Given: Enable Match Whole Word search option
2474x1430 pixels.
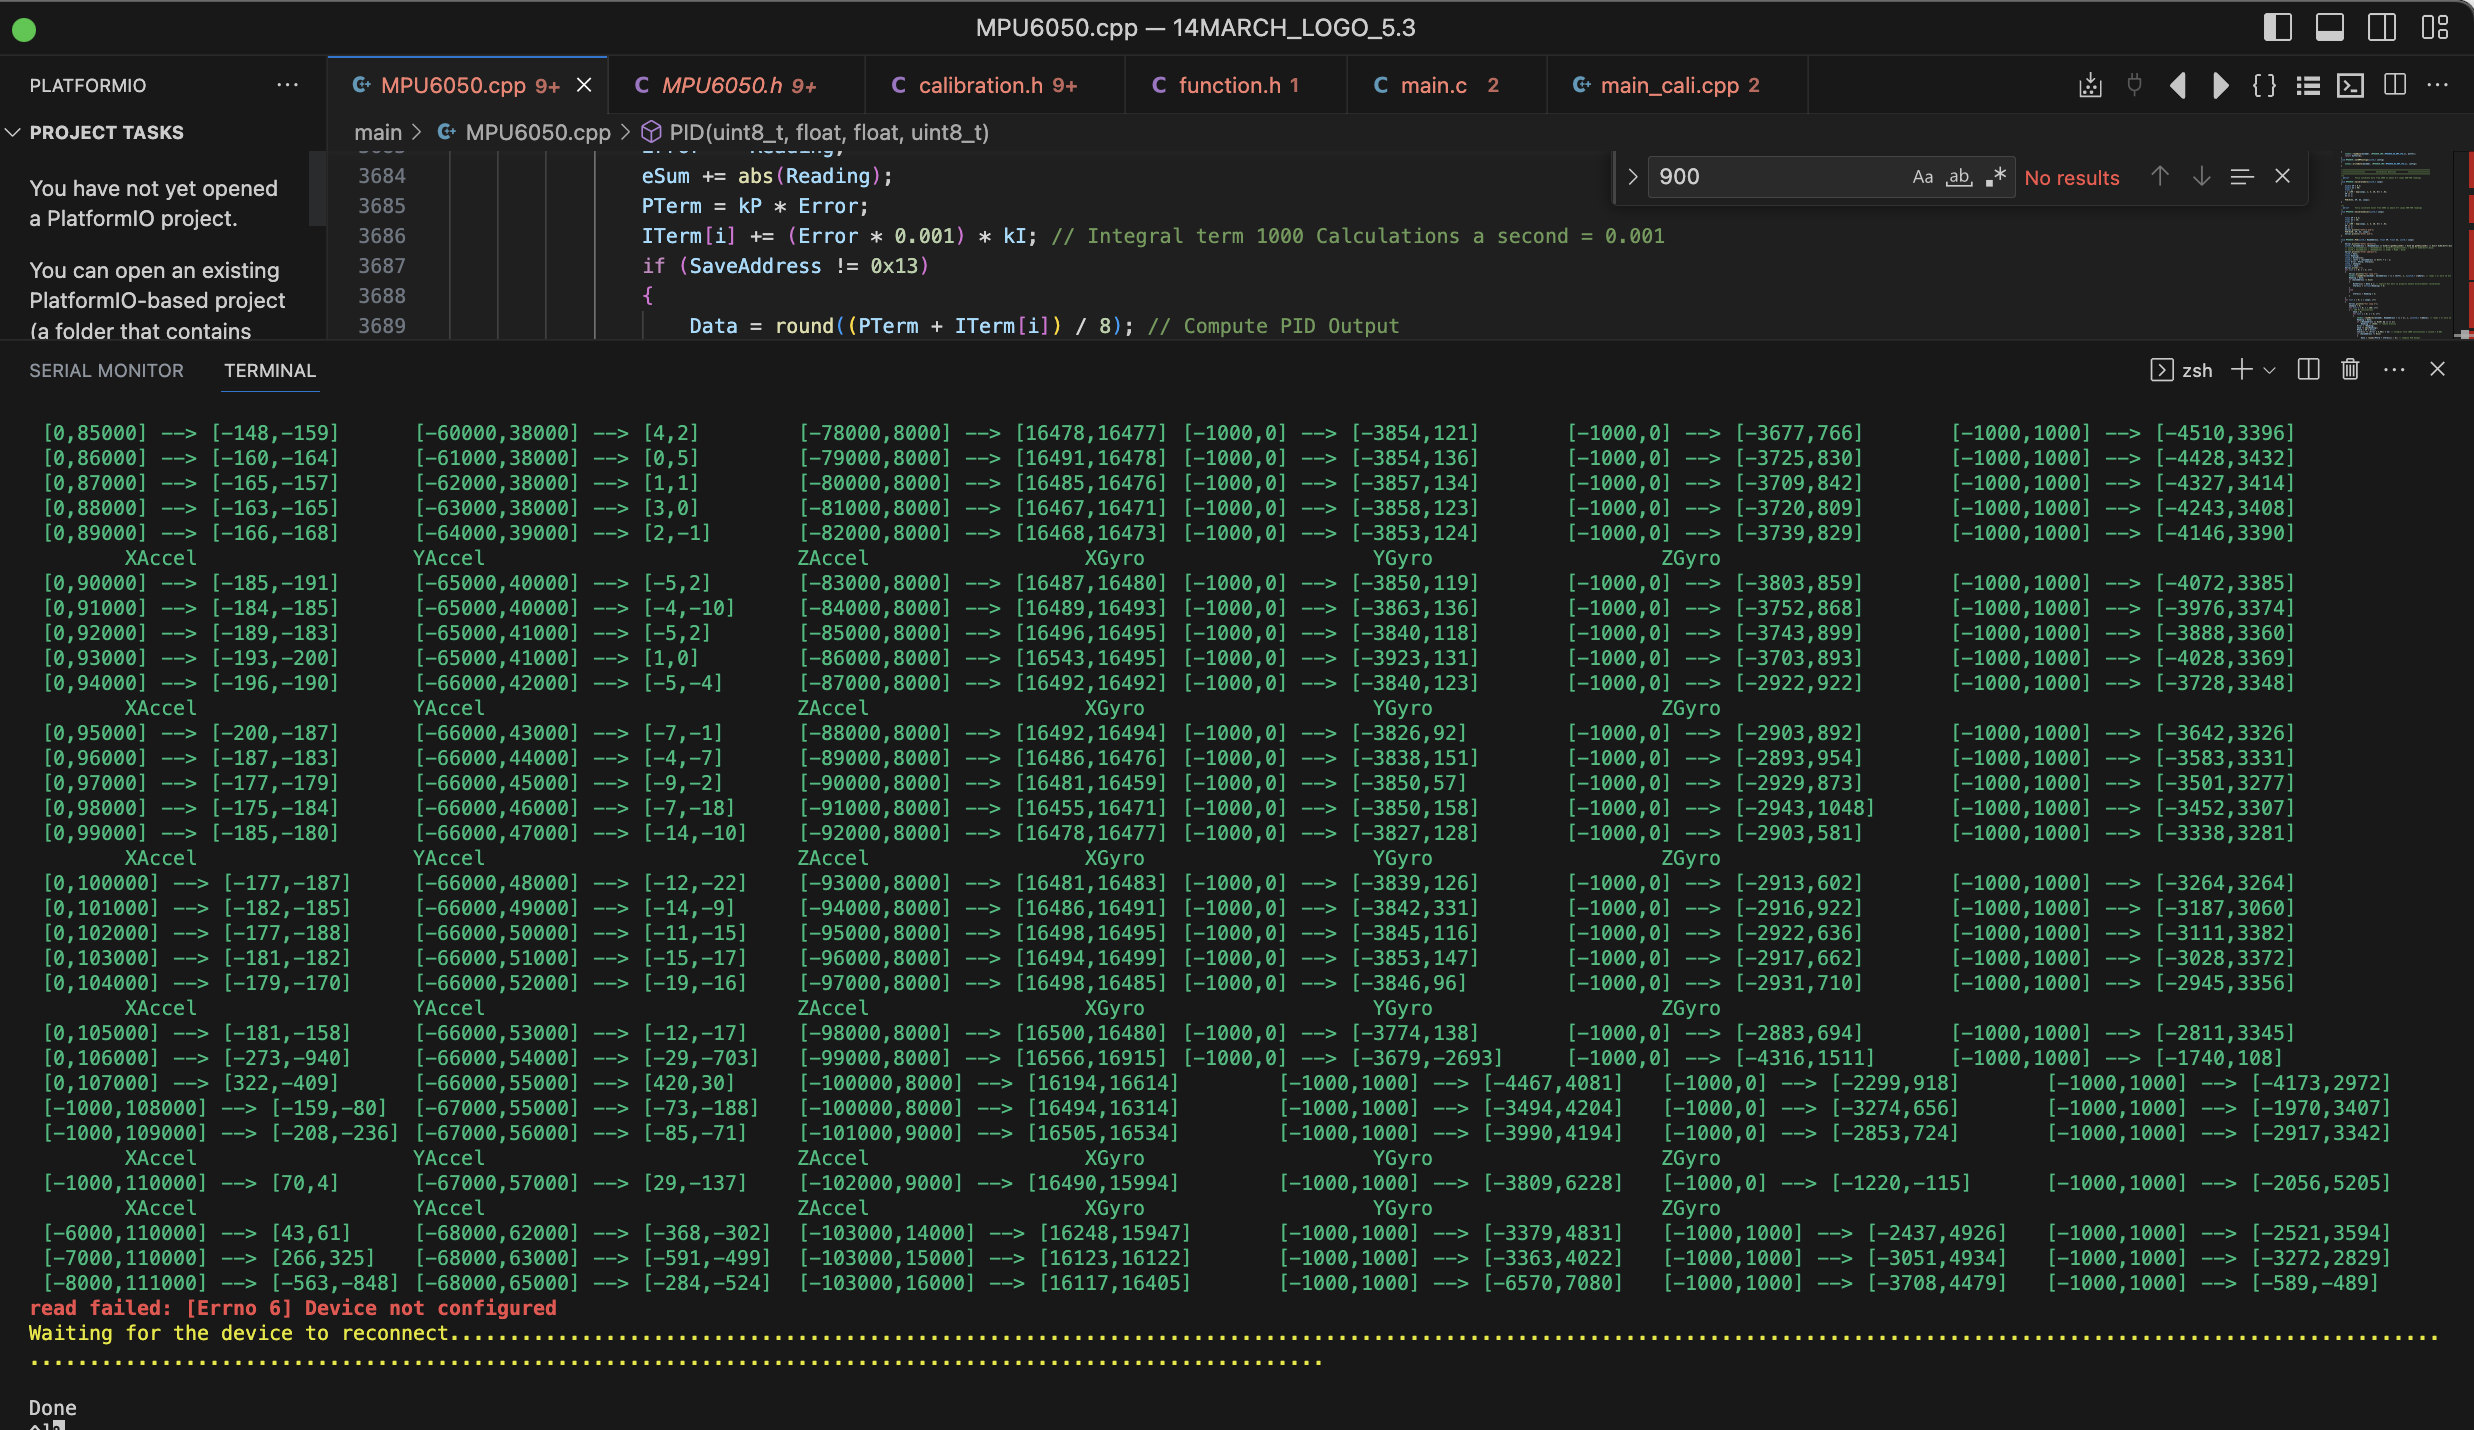Looking at the screenshot, I should pyautogui.click(x=1958, y=177).
